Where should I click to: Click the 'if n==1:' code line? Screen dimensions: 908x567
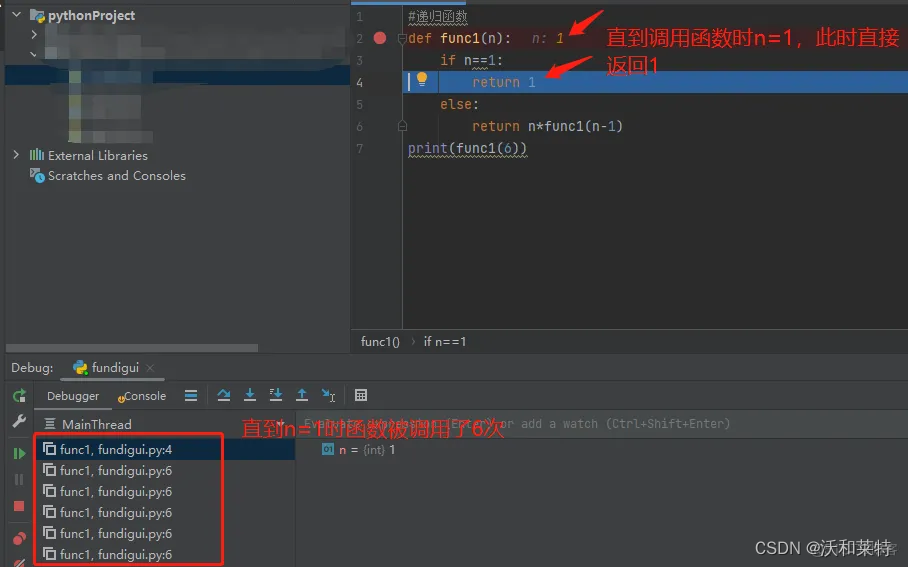[471, 60]
